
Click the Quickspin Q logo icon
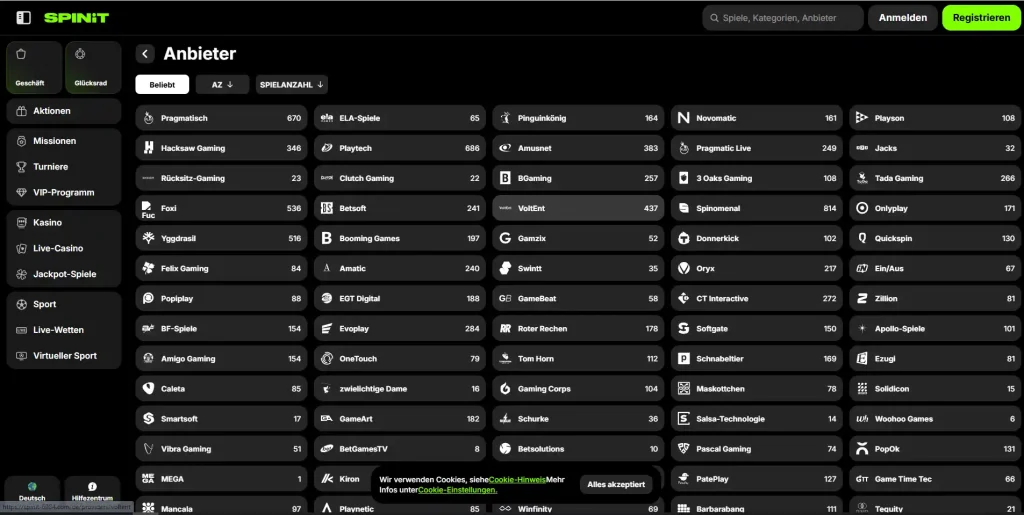[862, 238]
